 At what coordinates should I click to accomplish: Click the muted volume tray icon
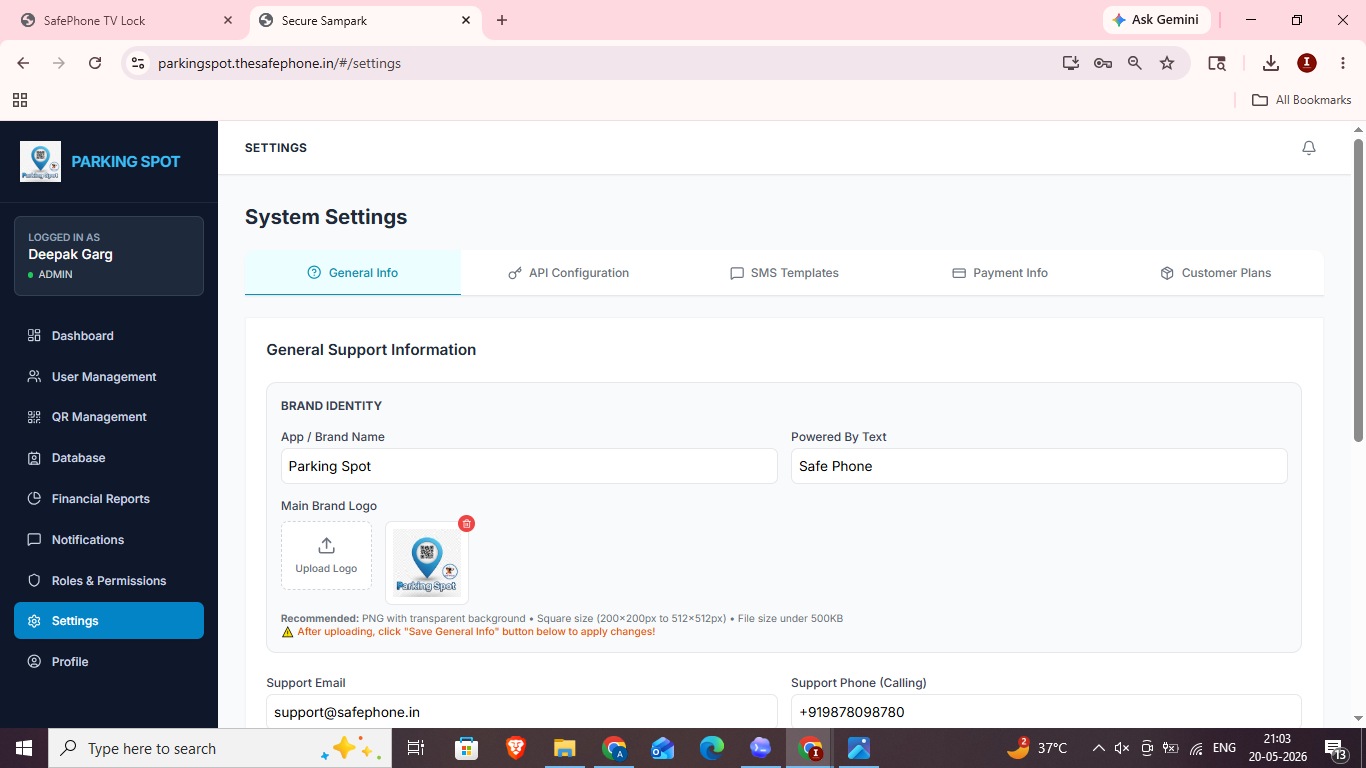click(1122, 748)
